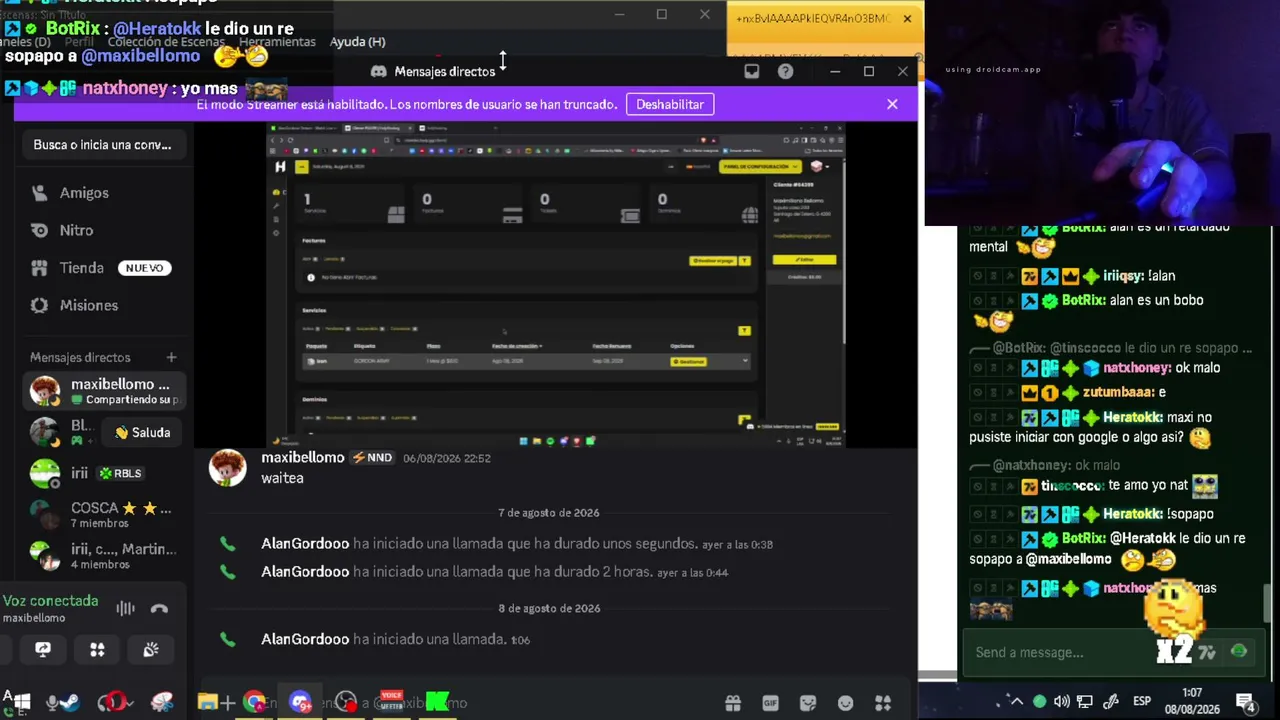Open the 7TV emote menu in chat
1280x720 pixels.
click(x=1207, y=652)
